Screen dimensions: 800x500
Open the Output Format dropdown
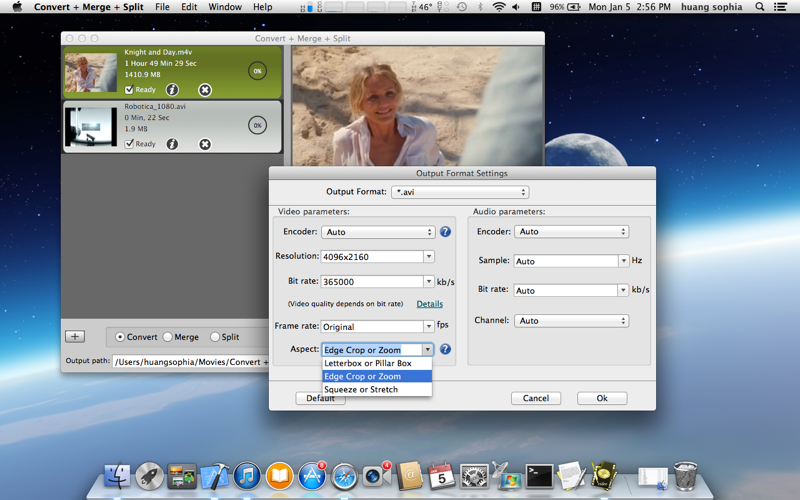460,192
